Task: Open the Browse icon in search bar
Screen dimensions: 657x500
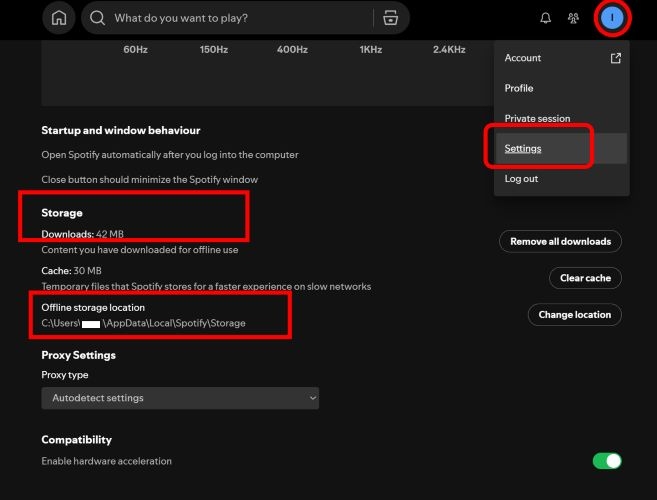Action: [391, 18]
